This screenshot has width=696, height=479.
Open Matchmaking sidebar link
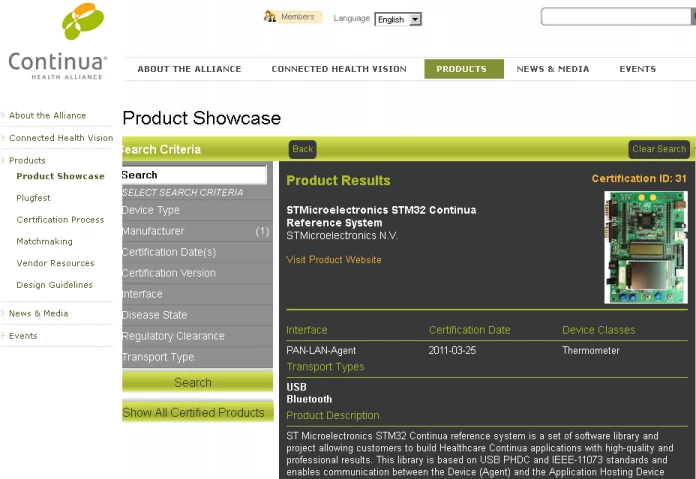click(44, 241)
